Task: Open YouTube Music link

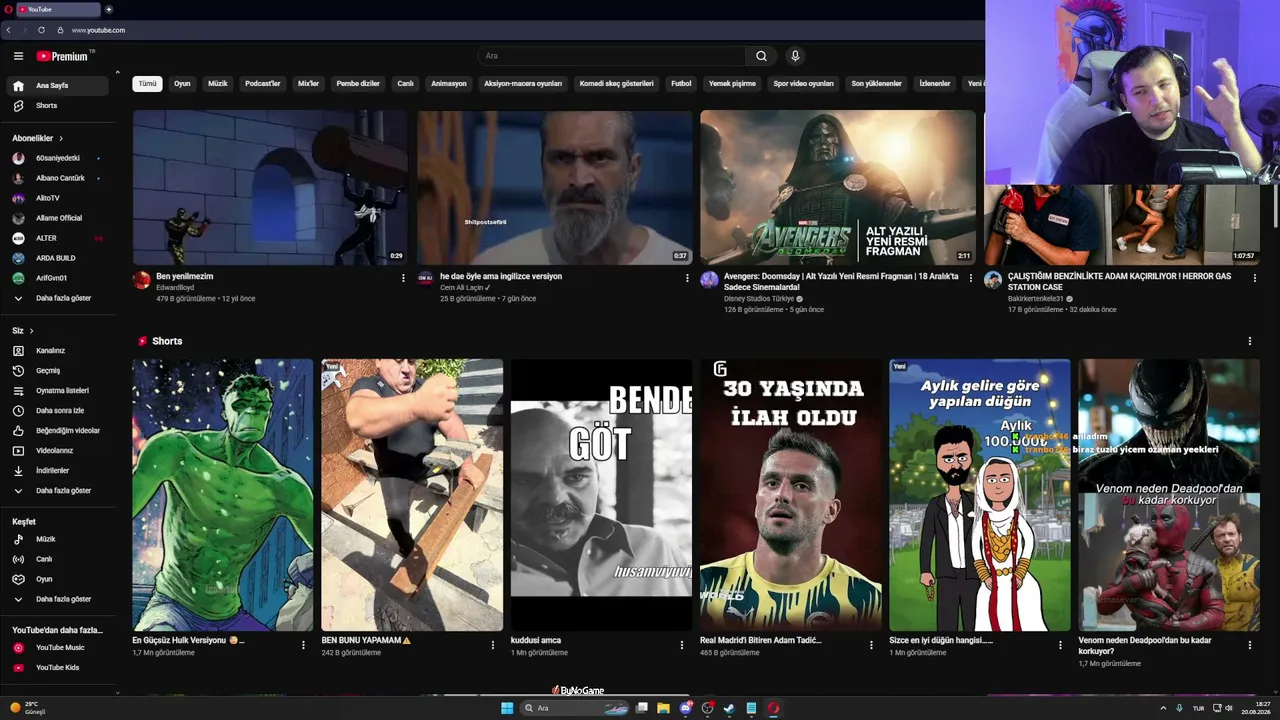Action: click(60, 648)
